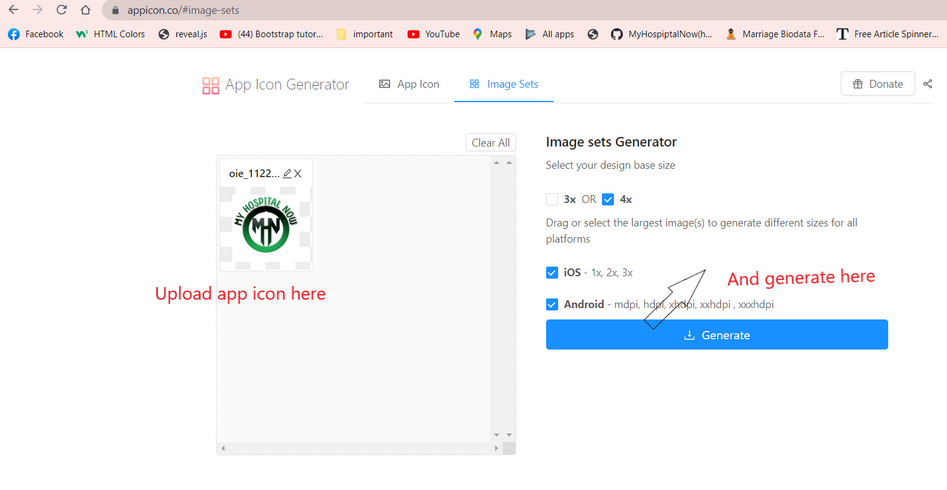
Task: Click the Donate button
Action: click(876, 84)
